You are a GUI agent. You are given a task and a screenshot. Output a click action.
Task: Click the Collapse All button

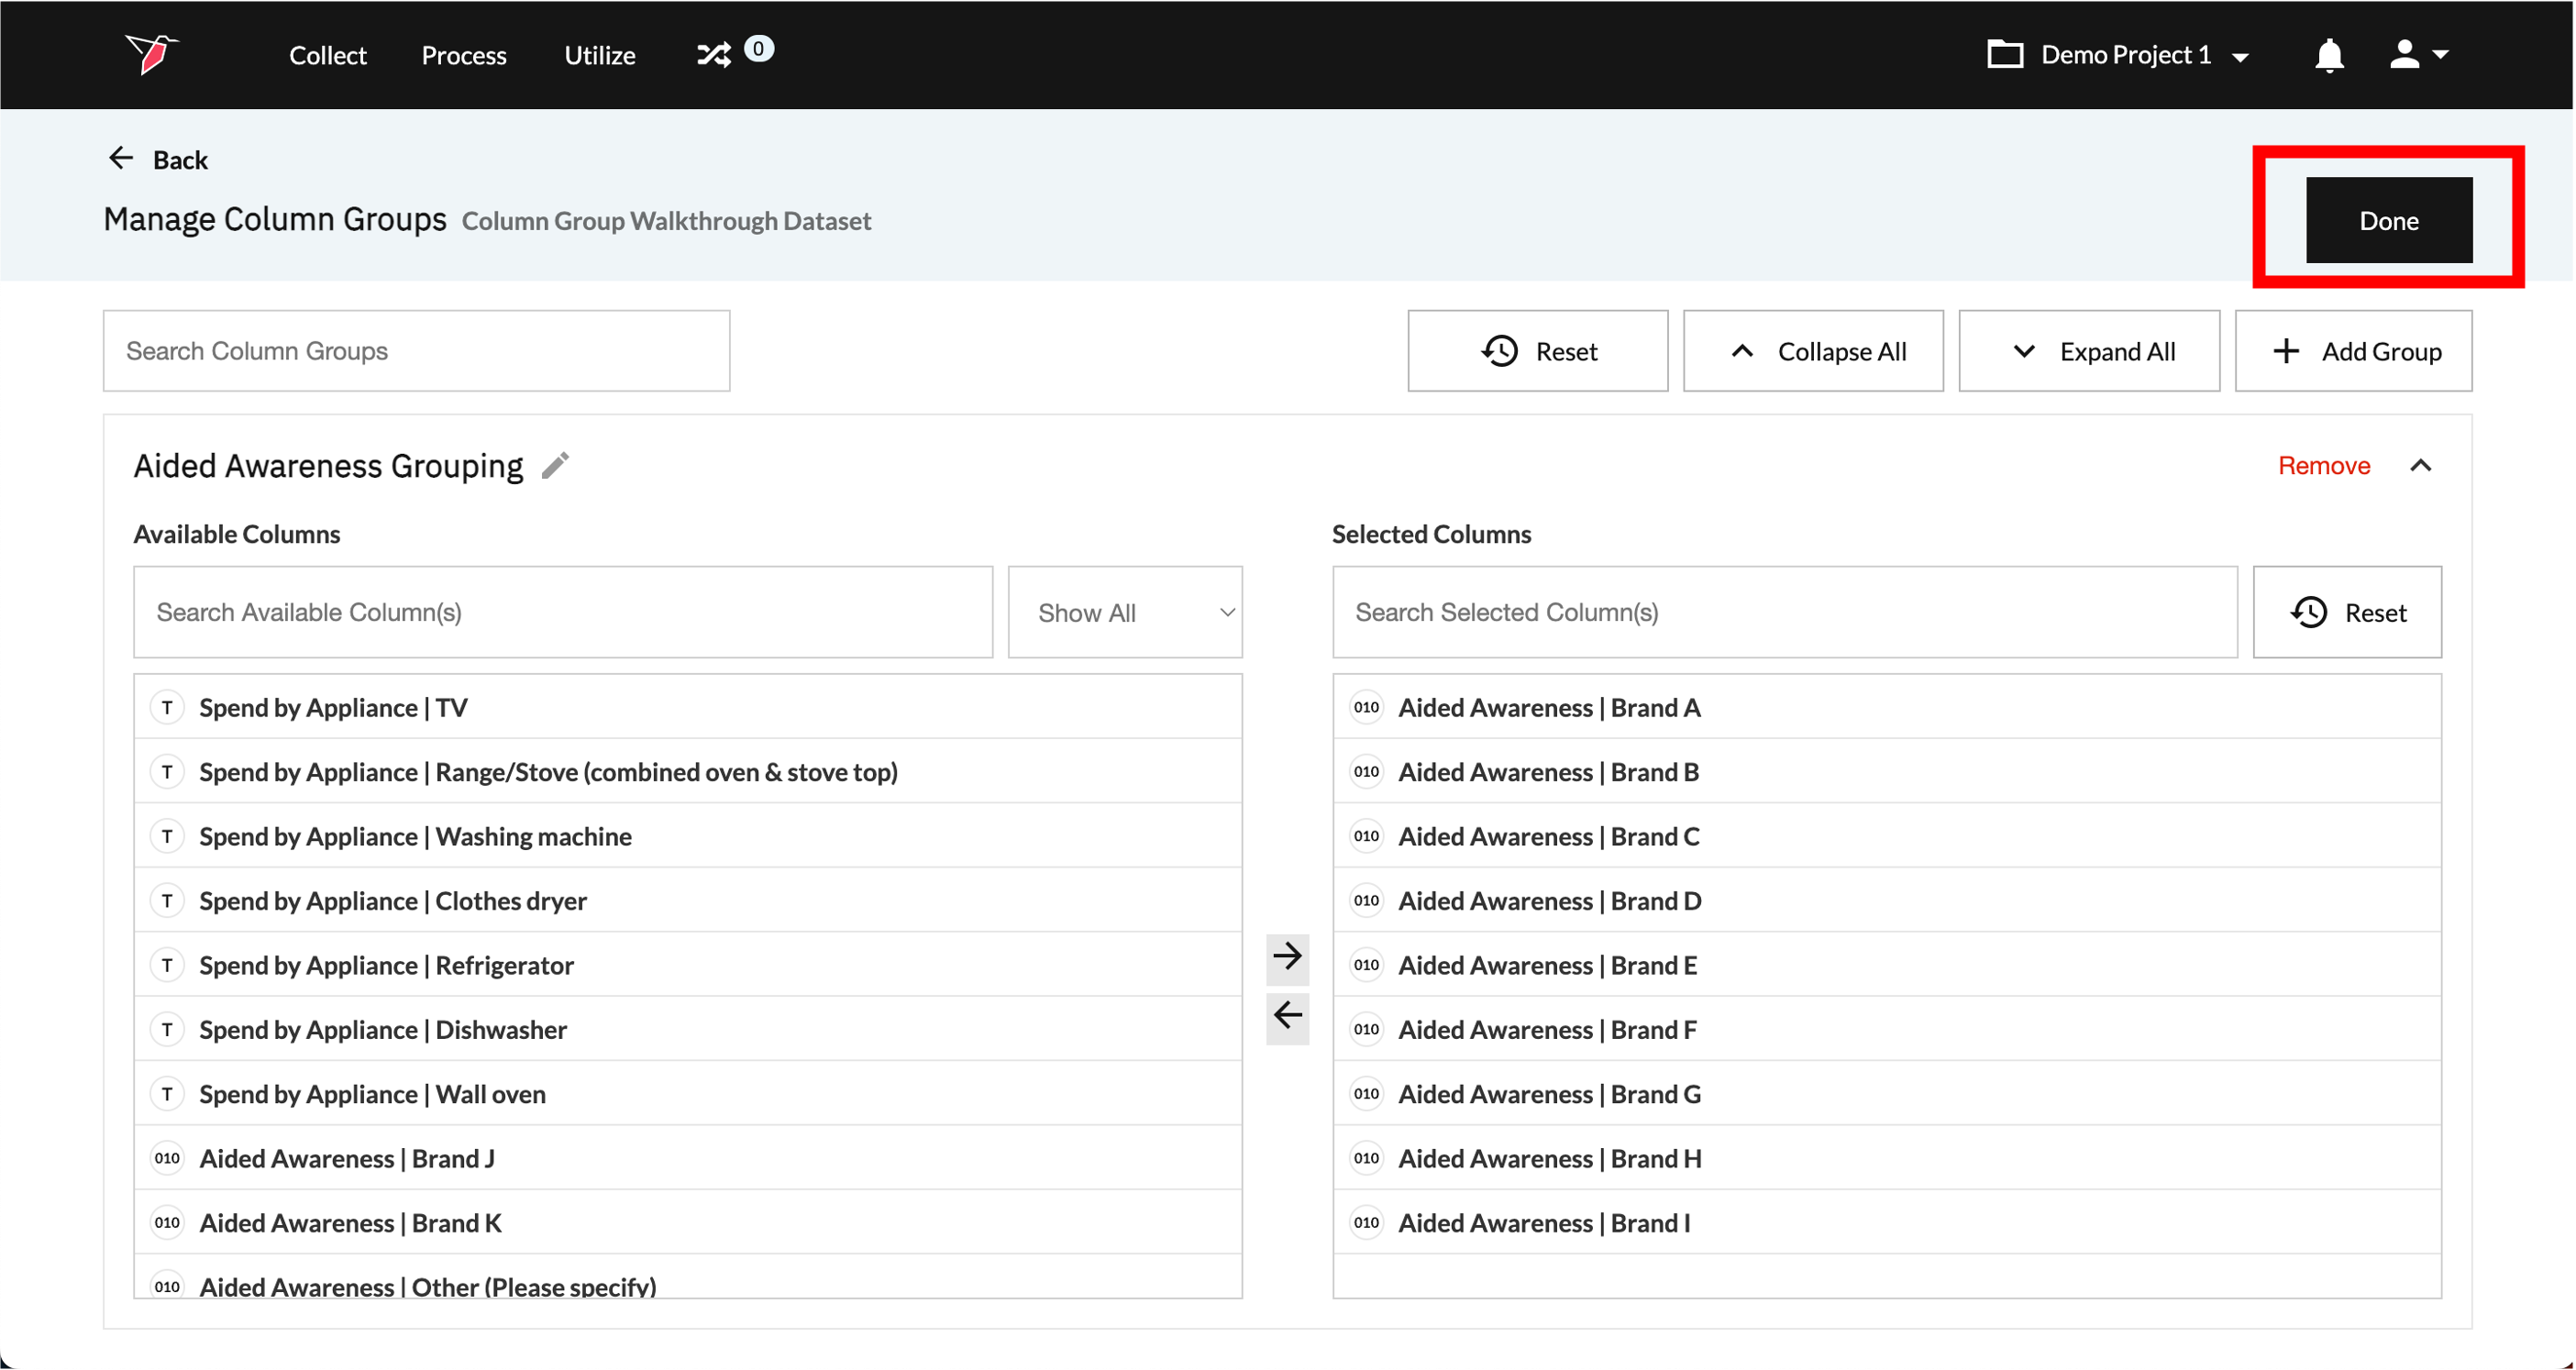[x=1812, y=352]
